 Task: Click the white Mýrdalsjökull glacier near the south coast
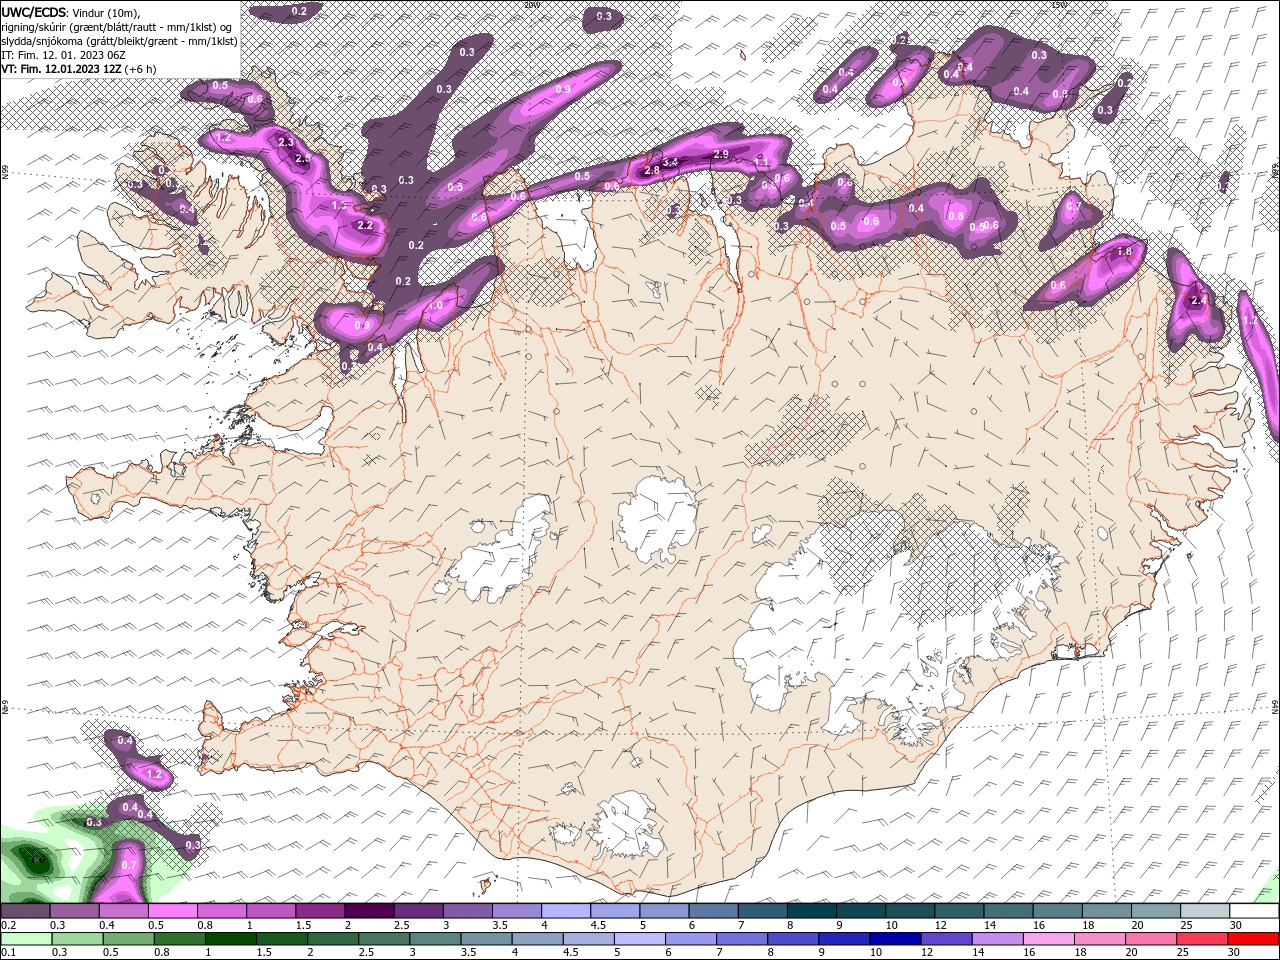point(628,825)
